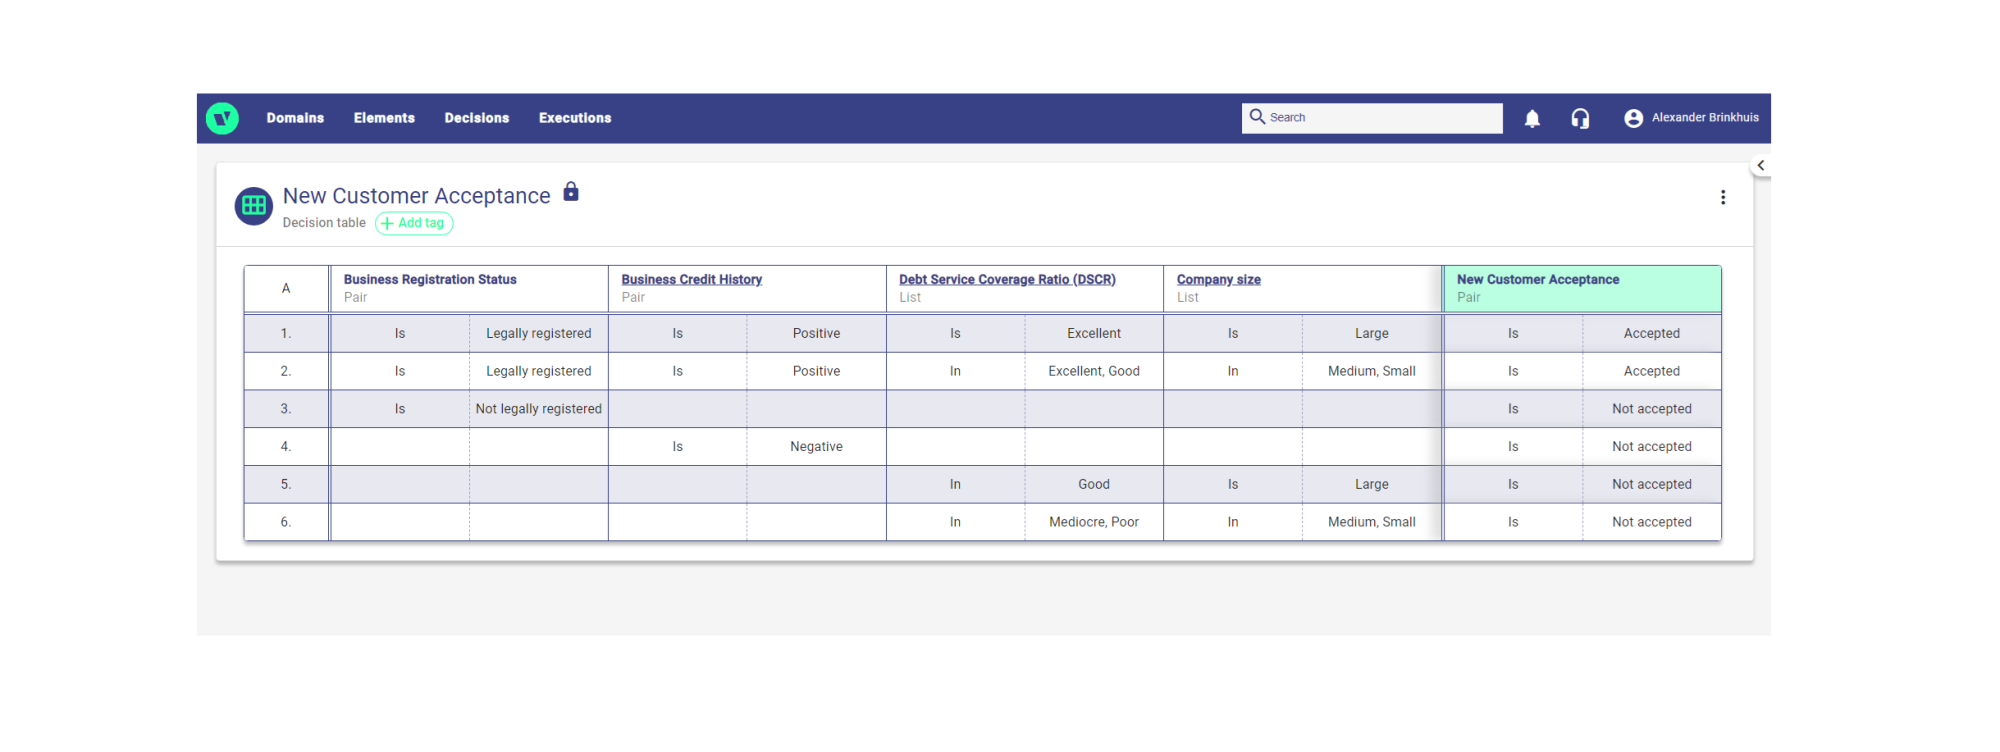Open the user account avatar icon
Viewport: 2000px width, 752px height.
tap(1633, 118)
